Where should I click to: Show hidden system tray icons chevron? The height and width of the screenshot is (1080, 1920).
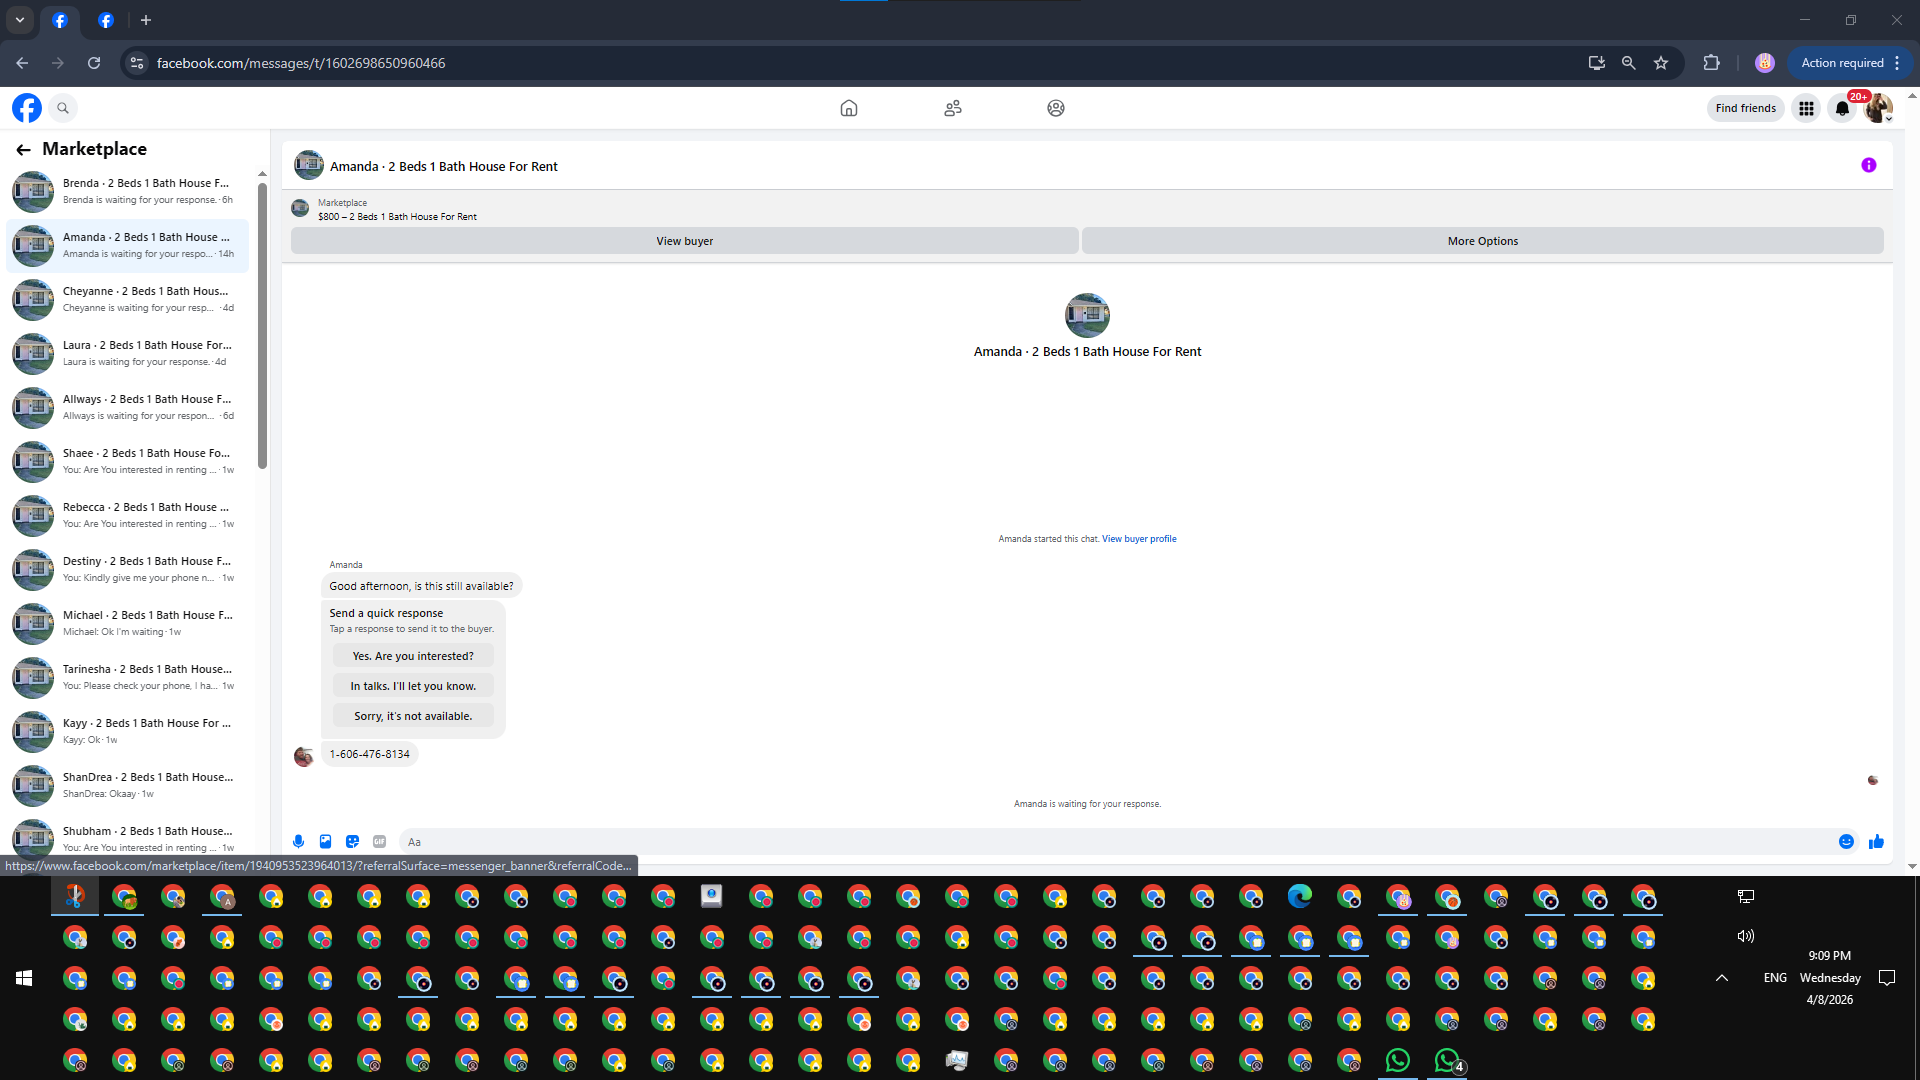[x=1722, y=978]
